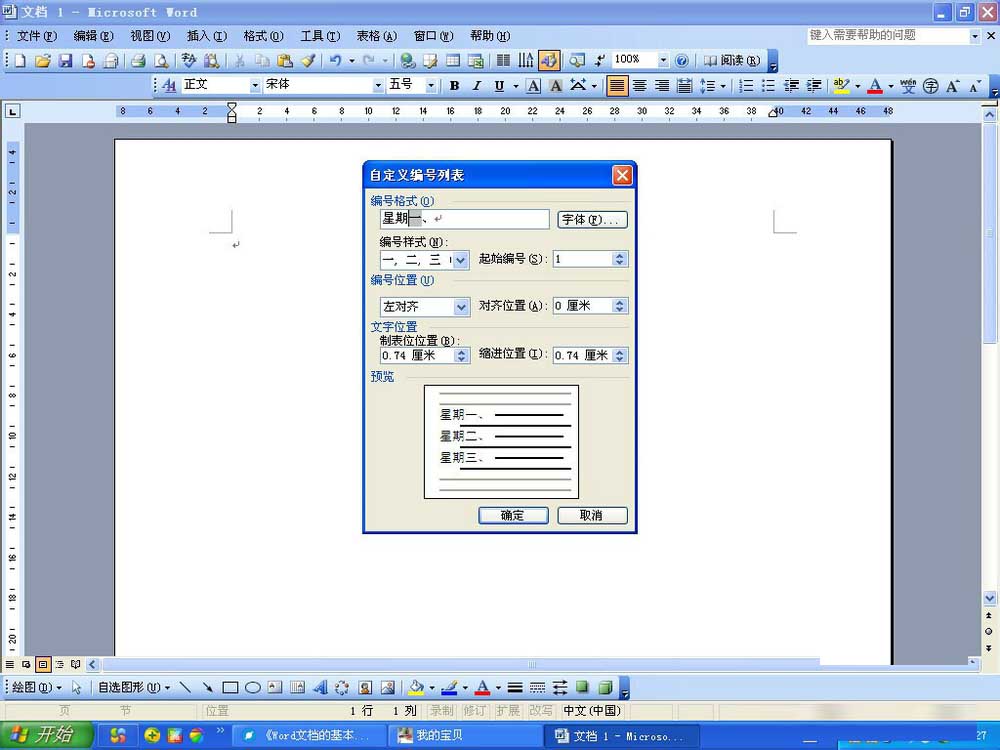The height and width of the screenshot is (750, 1000).
Task: Select the Oval drawing tool
Action: pyautogui.click(x=253, y=688)
